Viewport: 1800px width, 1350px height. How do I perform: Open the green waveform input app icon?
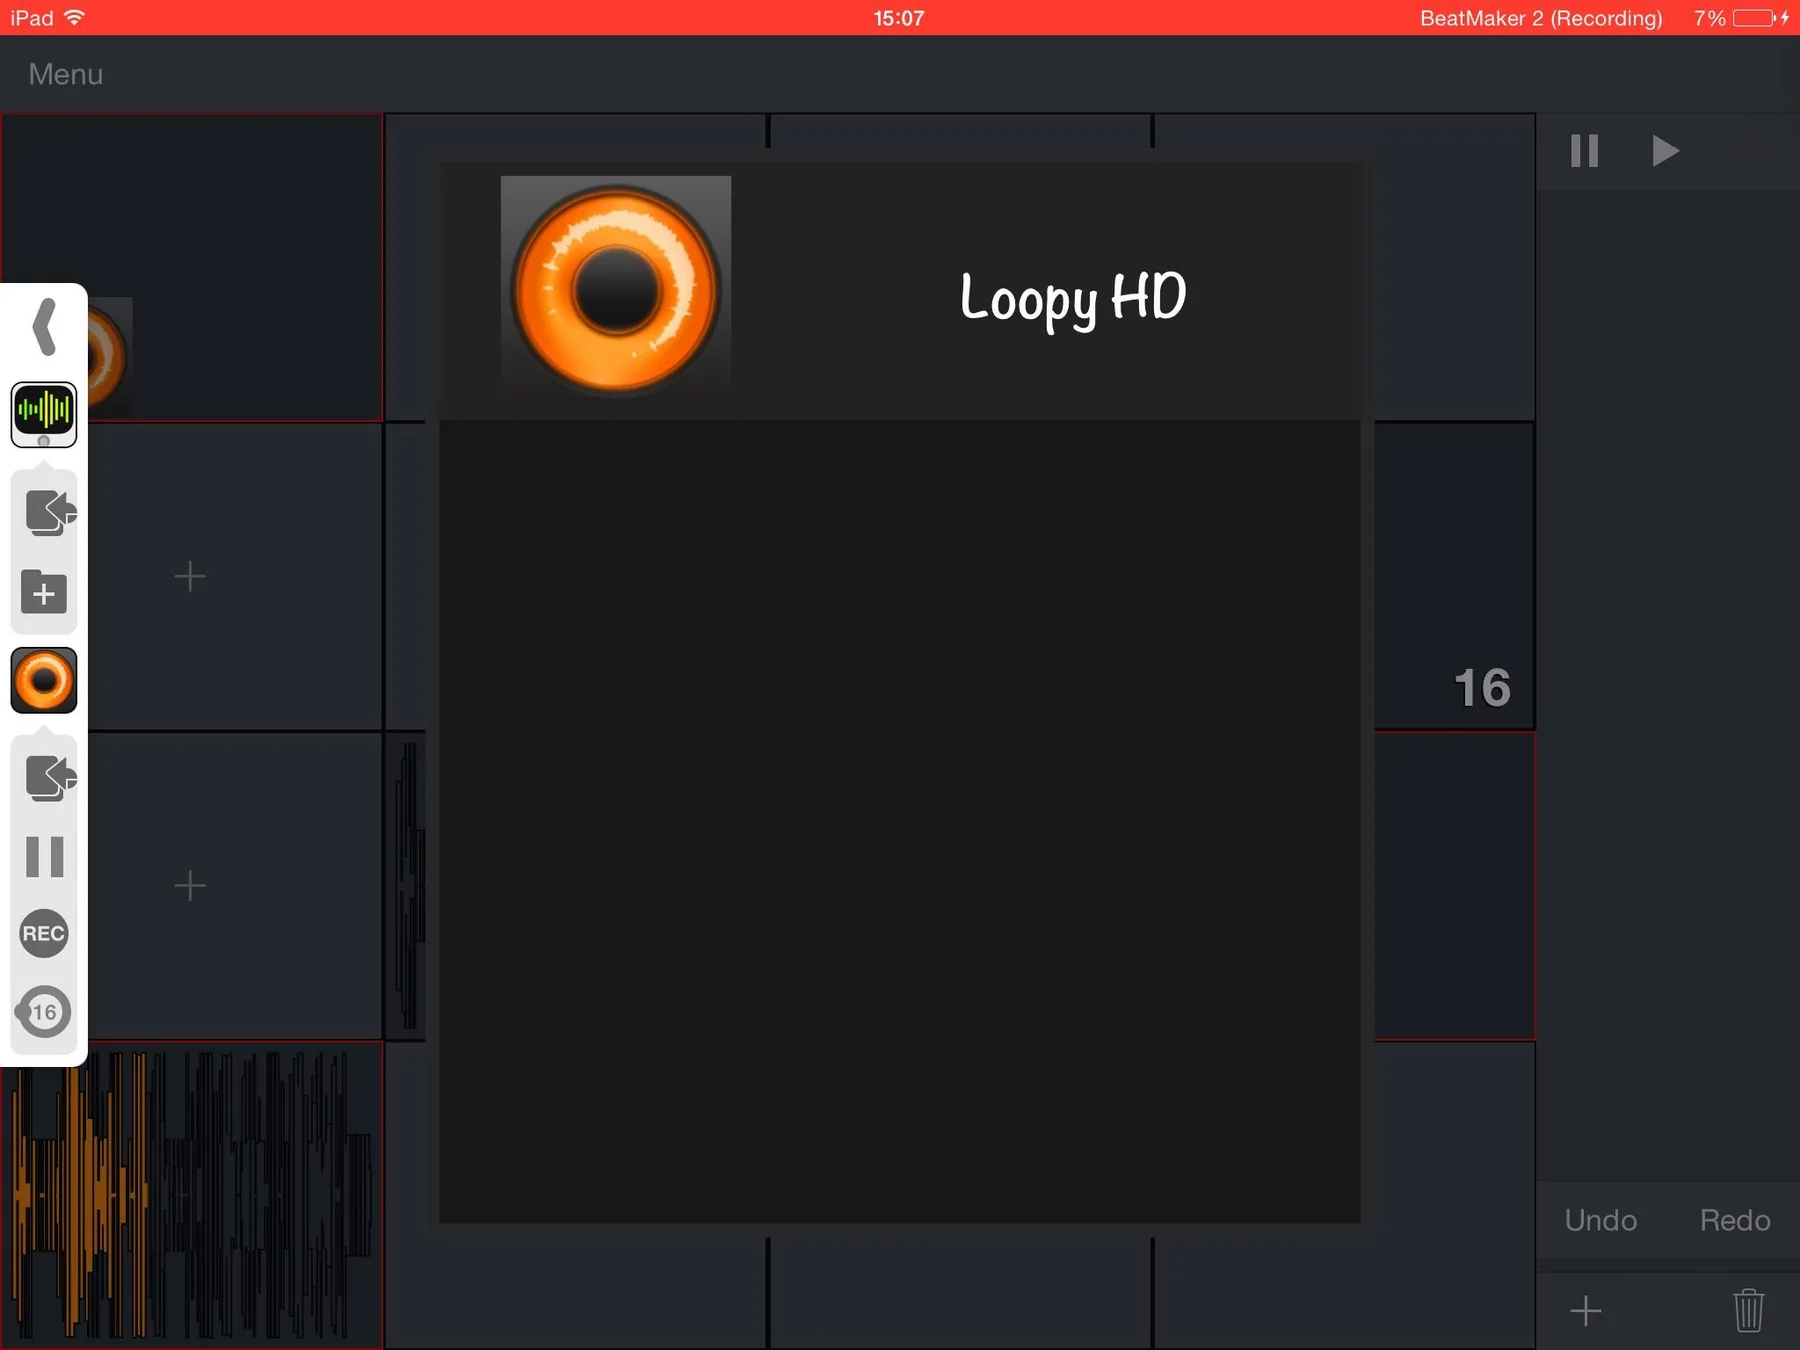[x=44, y=413]
